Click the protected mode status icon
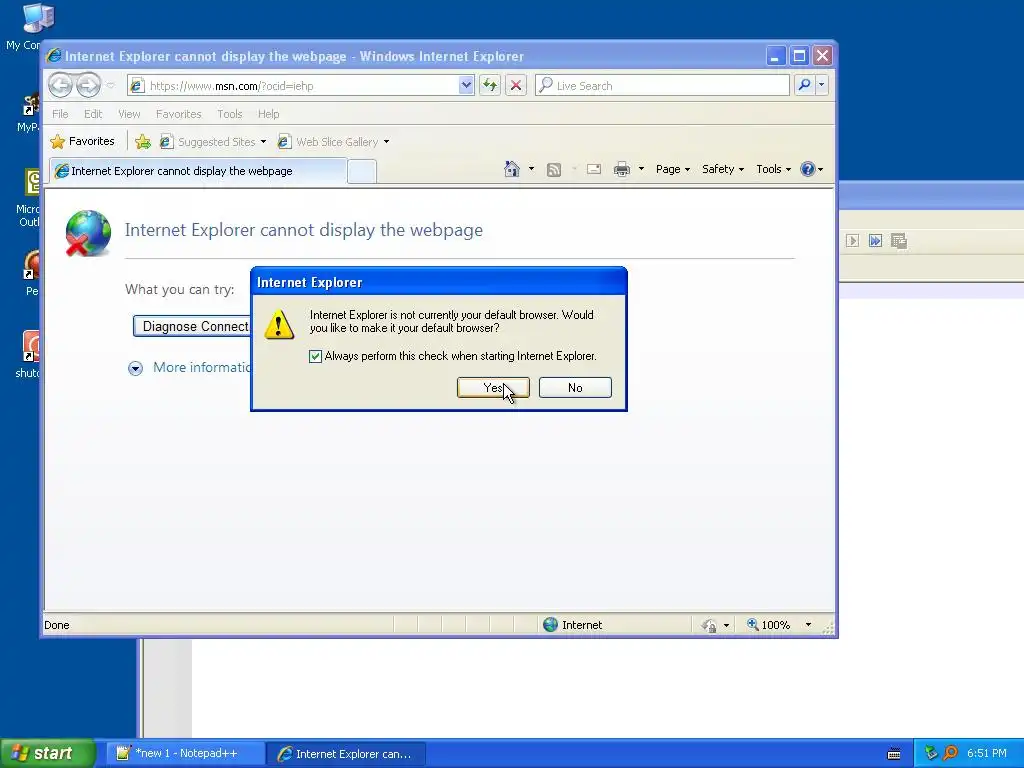1024x768 pixels. coord(709,625)
